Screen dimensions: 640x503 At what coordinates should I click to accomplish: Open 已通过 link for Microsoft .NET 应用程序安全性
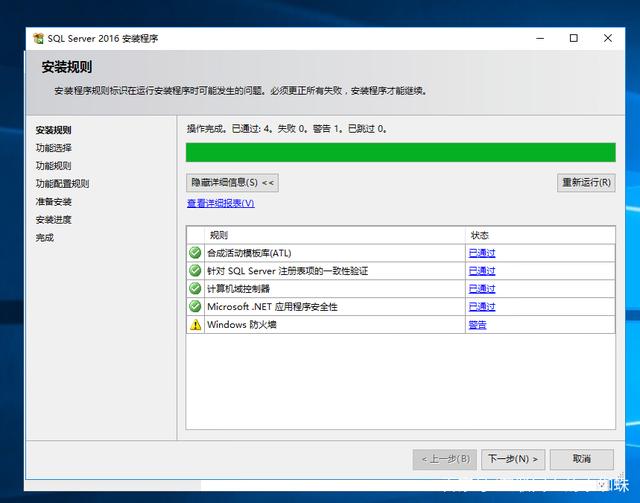coord(482,307)
